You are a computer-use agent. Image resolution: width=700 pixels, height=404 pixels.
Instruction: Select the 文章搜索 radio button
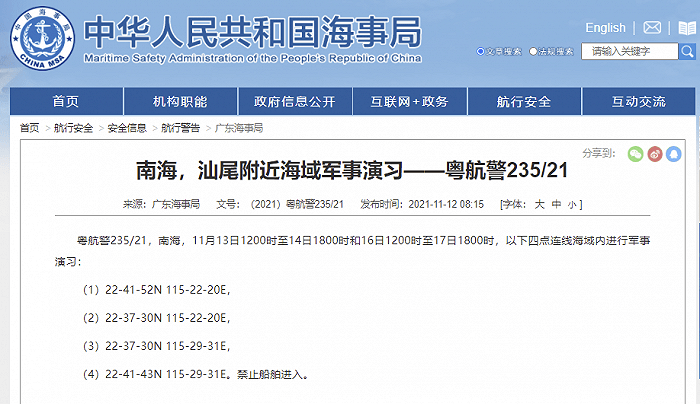point(482,50)
